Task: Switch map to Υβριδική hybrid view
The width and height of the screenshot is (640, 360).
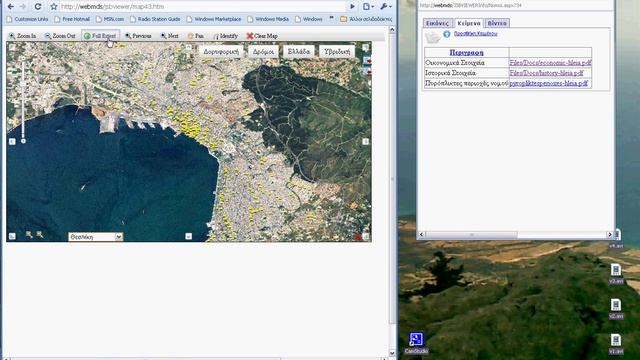Action: pos(337,51)
